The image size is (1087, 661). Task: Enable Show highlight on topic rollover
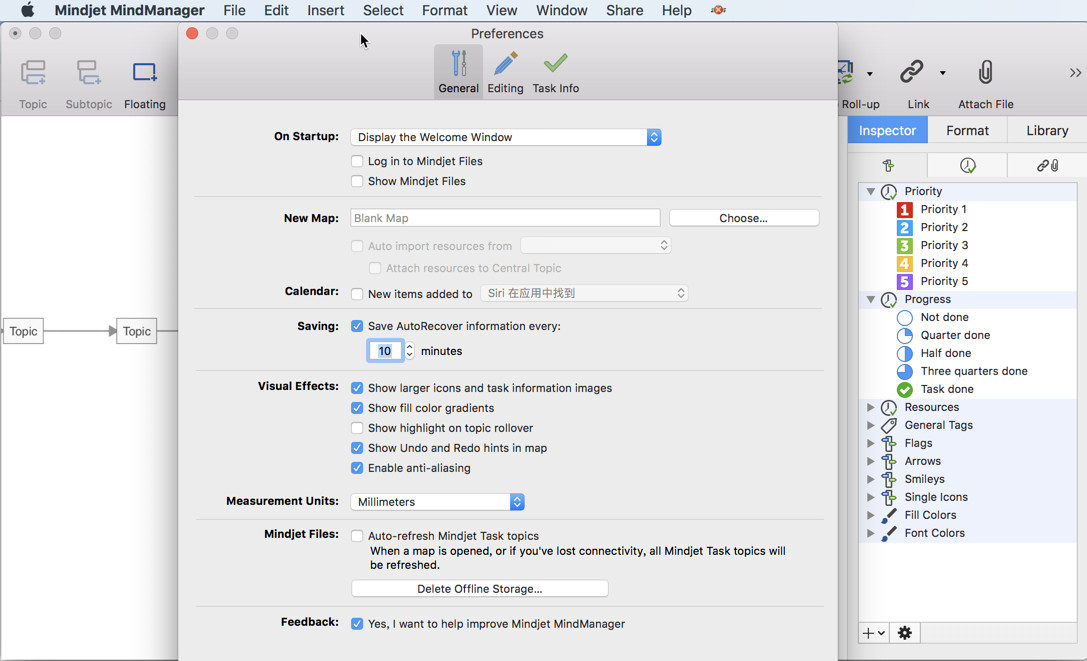tap(357, 428)
